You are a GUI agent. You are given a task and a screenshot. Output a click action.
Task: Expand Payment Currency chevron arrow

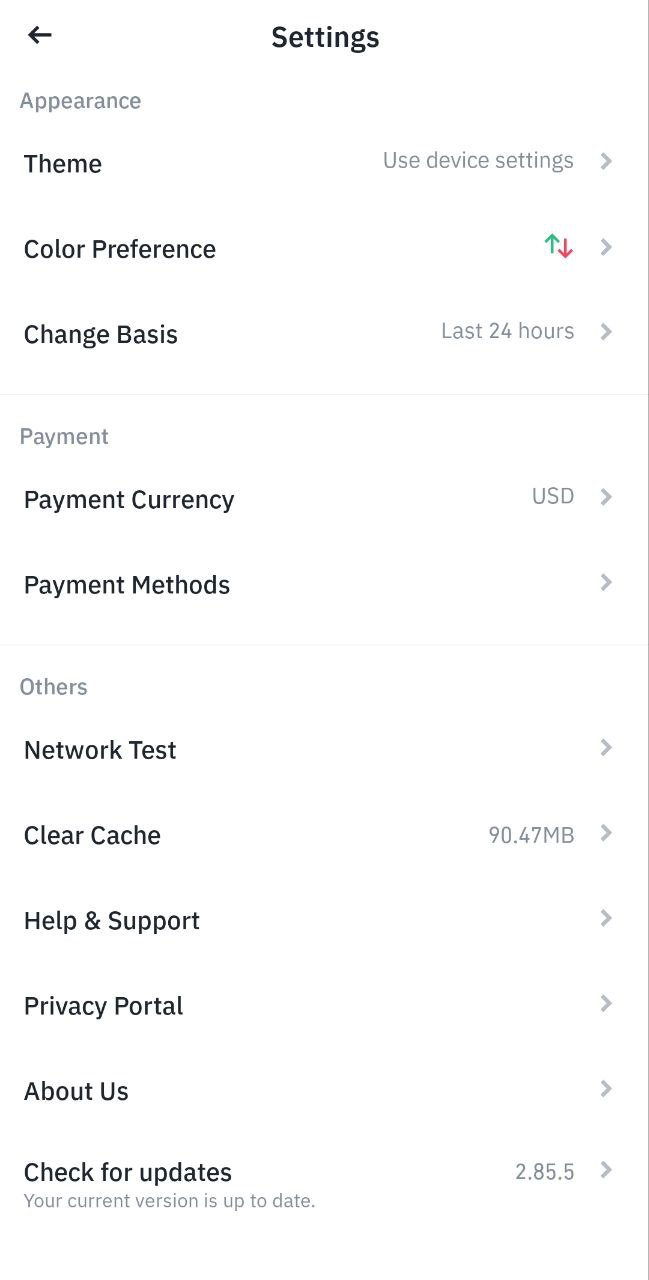pyautogui.click(x=606, y=496)
